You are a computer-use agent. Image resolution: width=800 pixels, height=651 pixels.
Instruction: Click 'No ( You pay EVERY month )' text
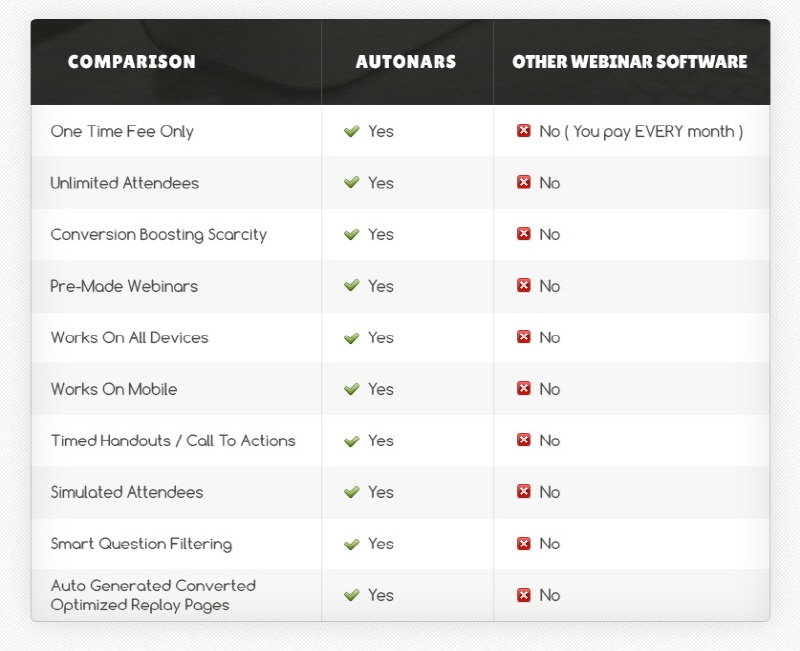tap(641, 132)
